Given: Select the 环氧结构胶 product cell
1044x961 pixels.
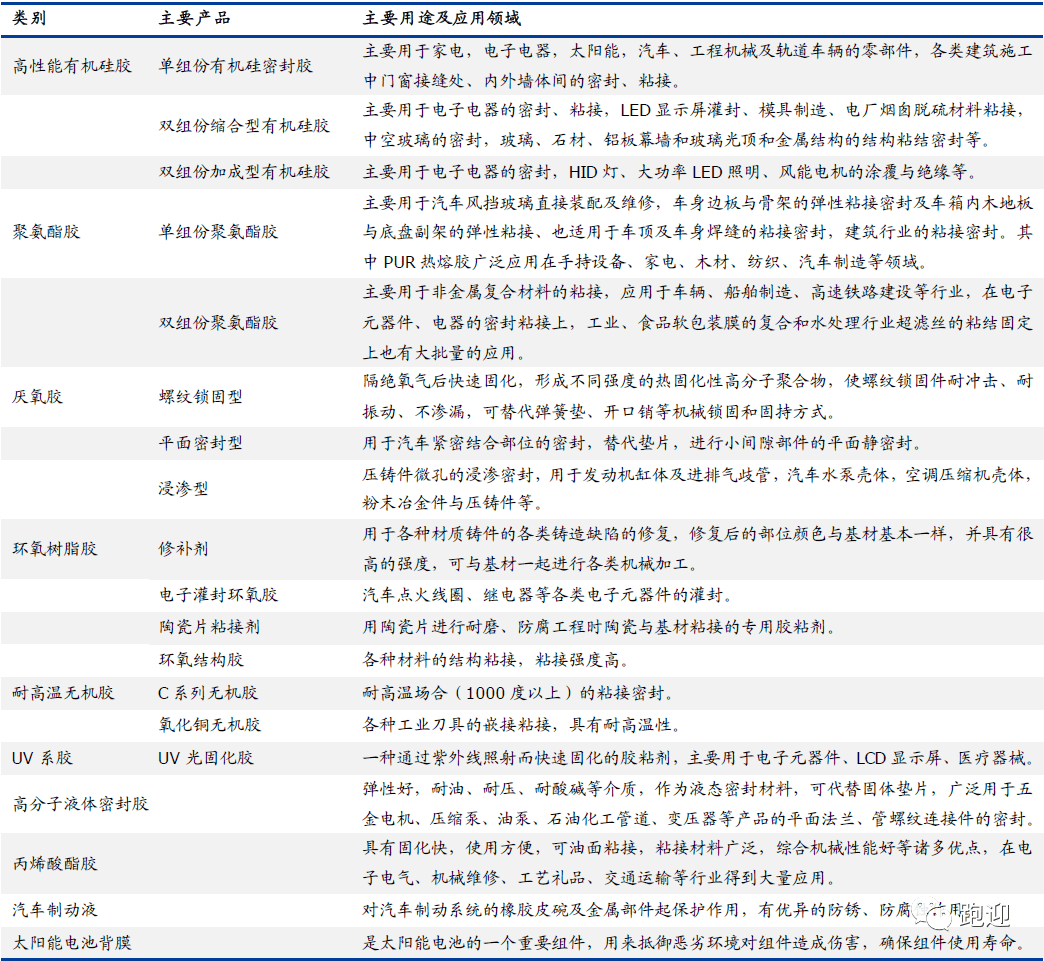Looking at the screenshot, I should [201, 660].
